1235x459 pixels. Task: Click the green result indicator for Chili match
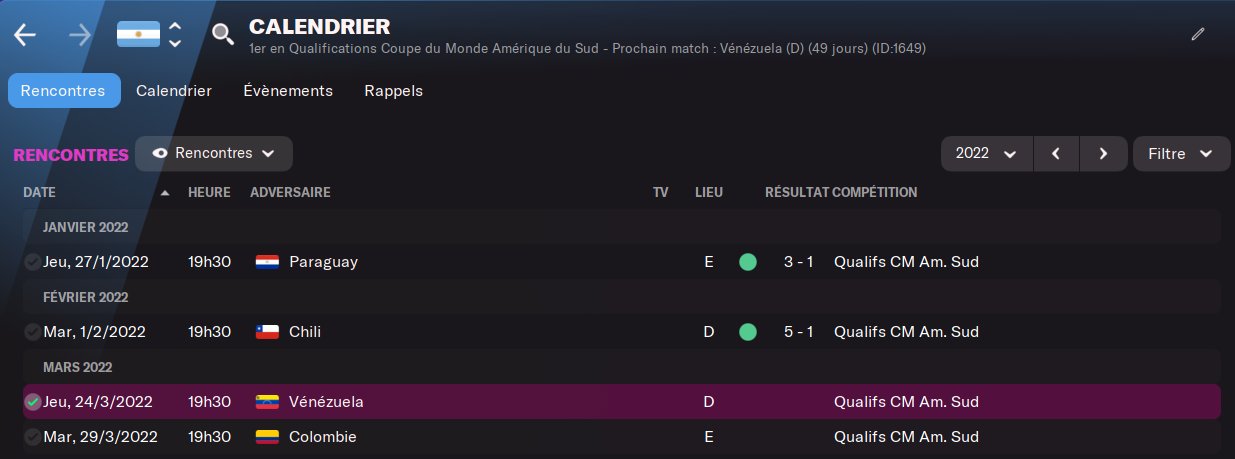(747, 332)
